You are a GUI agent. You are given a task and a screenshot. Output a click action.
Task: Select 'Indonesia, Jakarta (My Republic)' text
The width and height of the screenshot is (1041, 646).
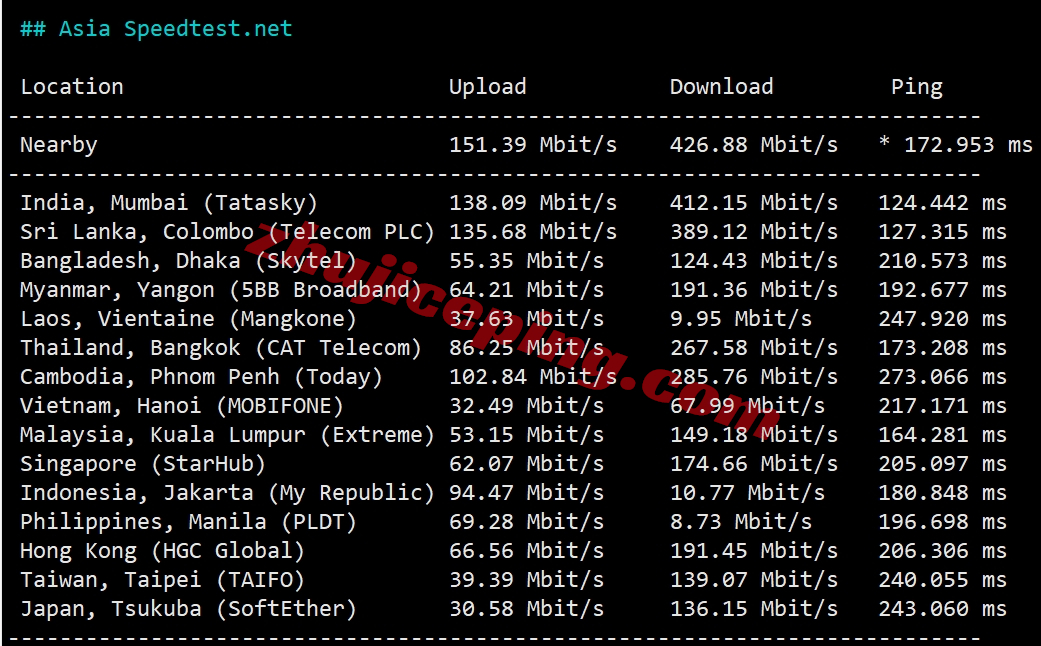227,493
